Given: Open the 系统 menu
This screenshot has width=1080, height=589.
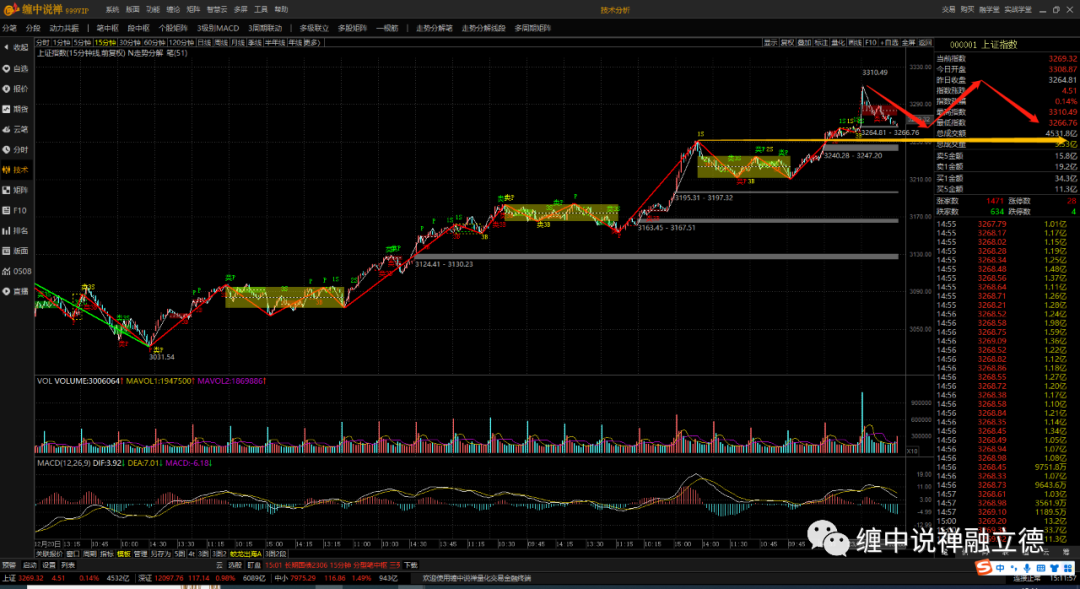Looking at the screenshot, I should (112, 10).
